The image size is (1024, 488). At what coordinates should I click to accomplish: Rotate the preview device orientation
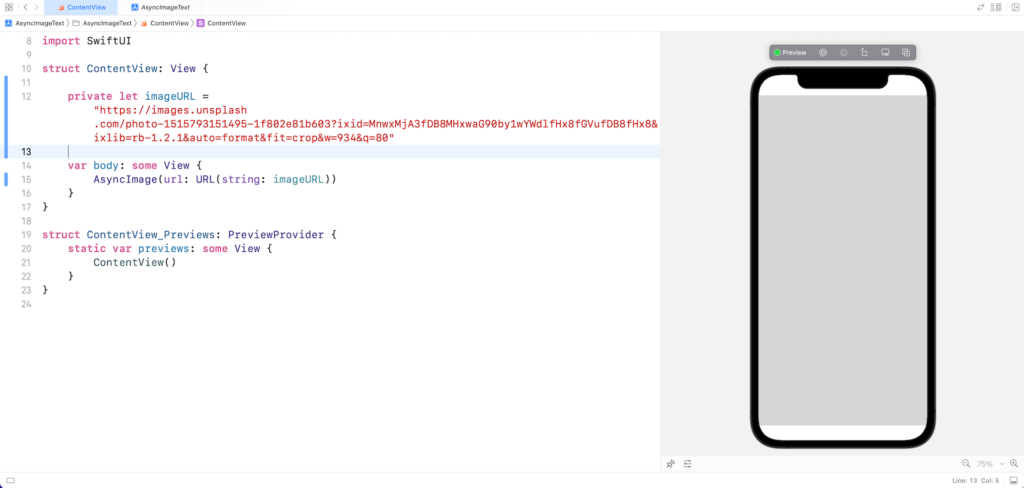[864, 52]
